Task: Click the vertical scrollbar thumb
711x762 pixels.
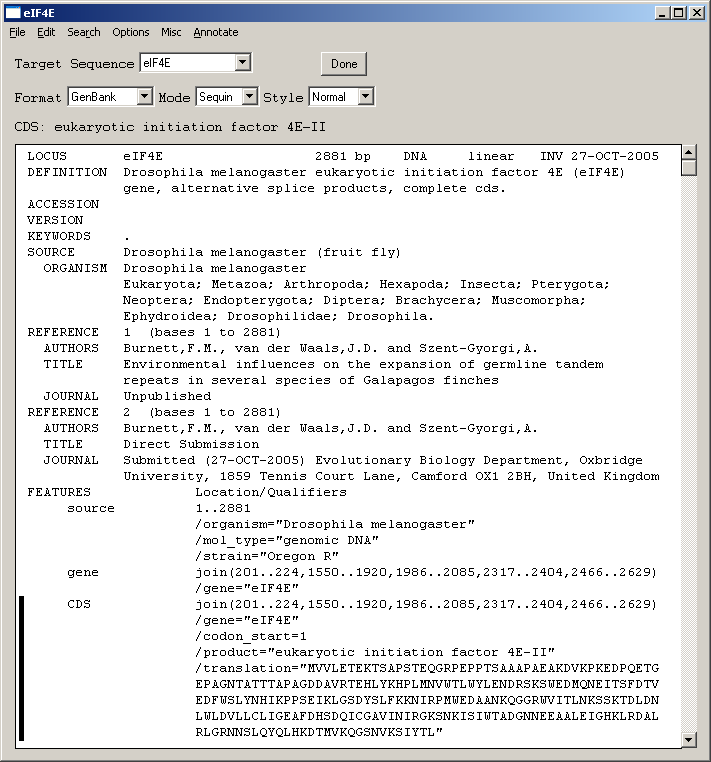Action: pyautogui.click(x=688, y=169)
